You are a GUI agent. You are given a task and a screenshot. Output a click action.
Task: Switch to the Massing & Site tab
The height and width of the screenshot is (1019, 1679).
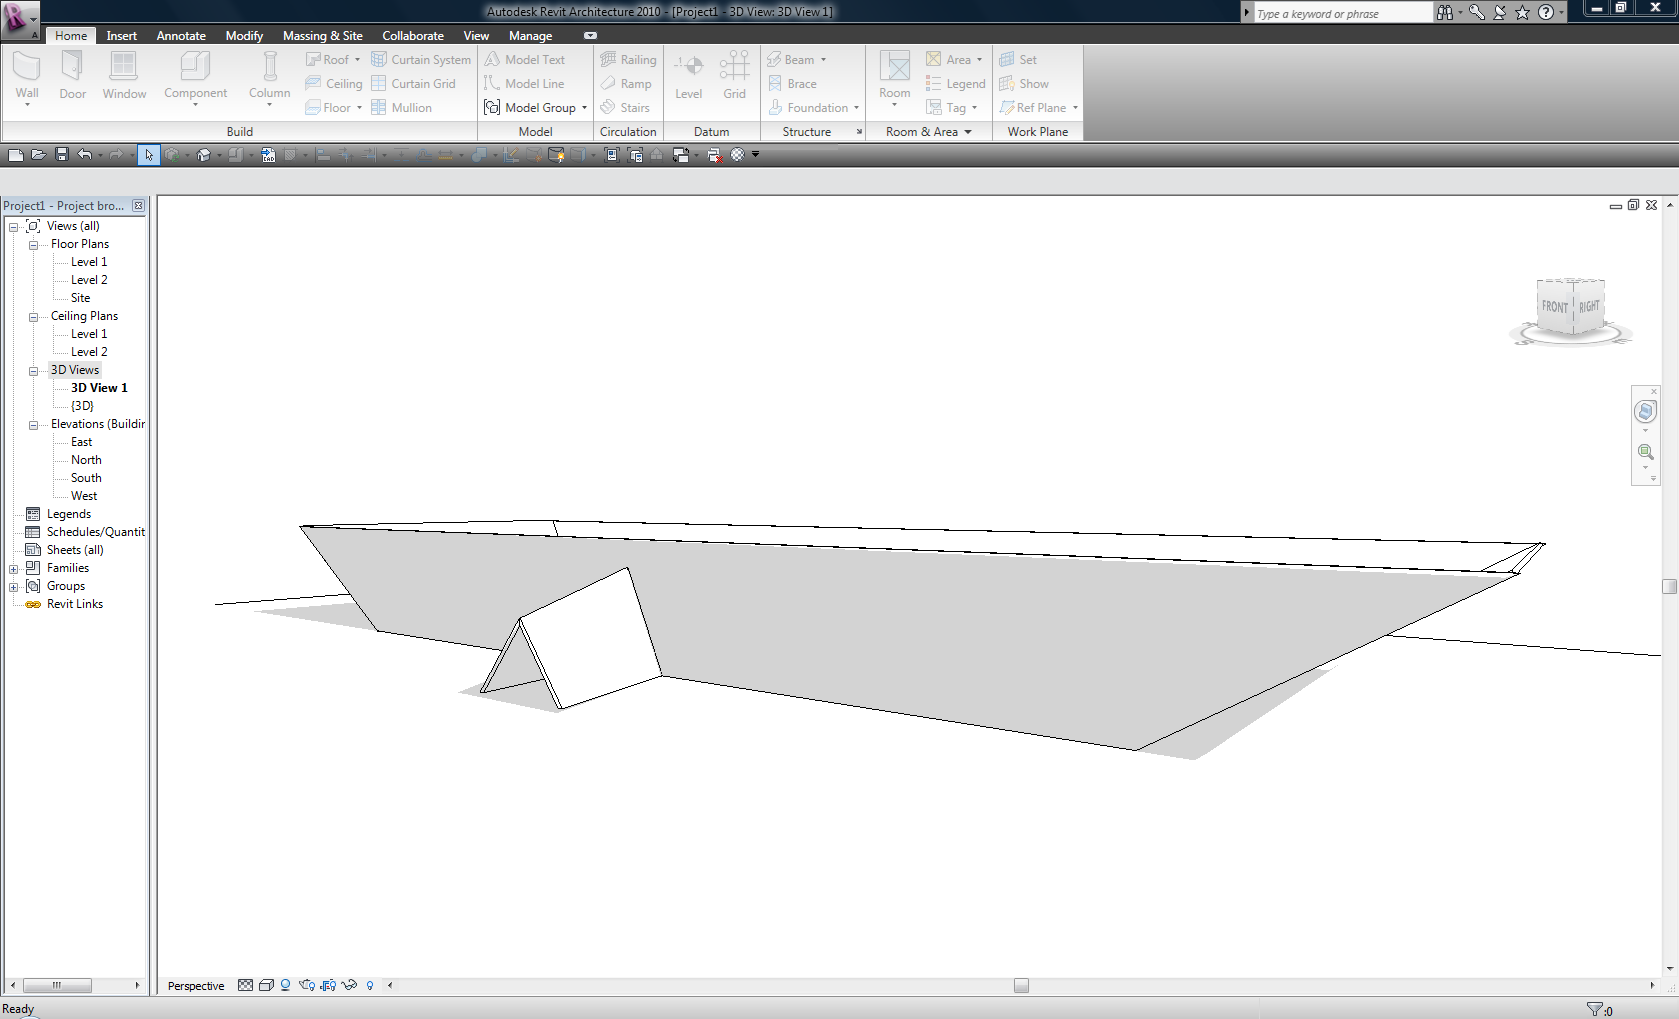pyautogui.click(x=322, y=36)
